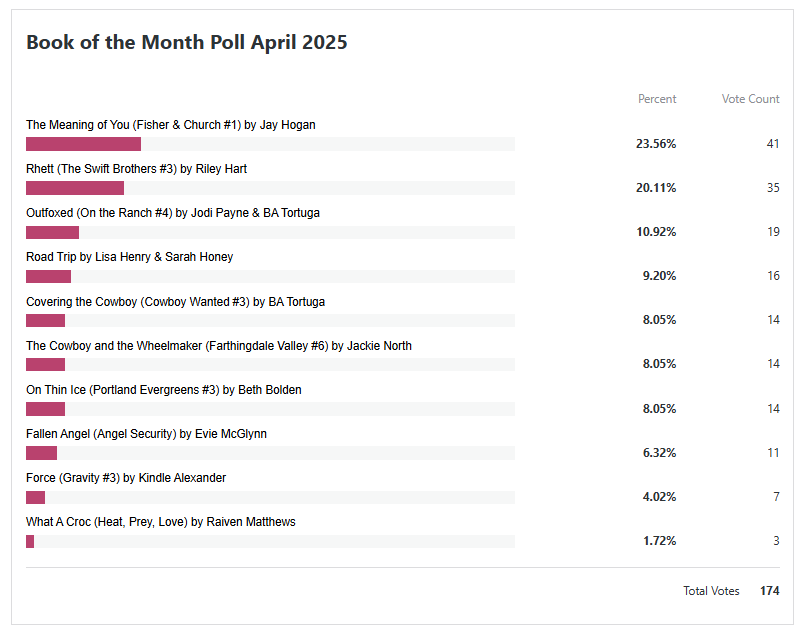Click the 'Percent' column header
806x632 pixels.
coord(657,99)
